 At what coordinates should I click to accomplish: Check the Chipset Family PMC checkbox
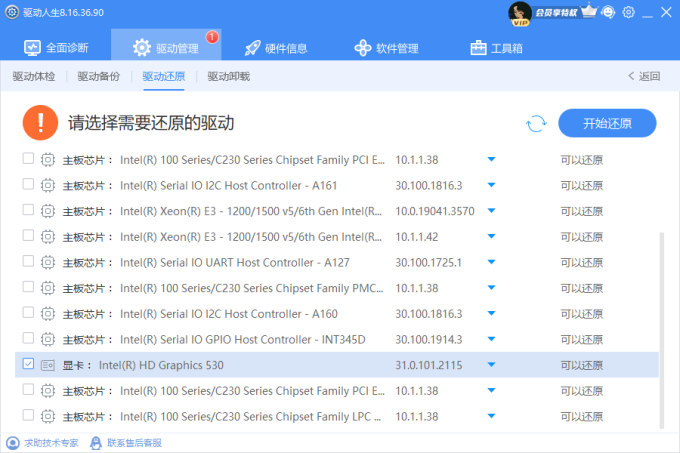(x=28, y=287)
